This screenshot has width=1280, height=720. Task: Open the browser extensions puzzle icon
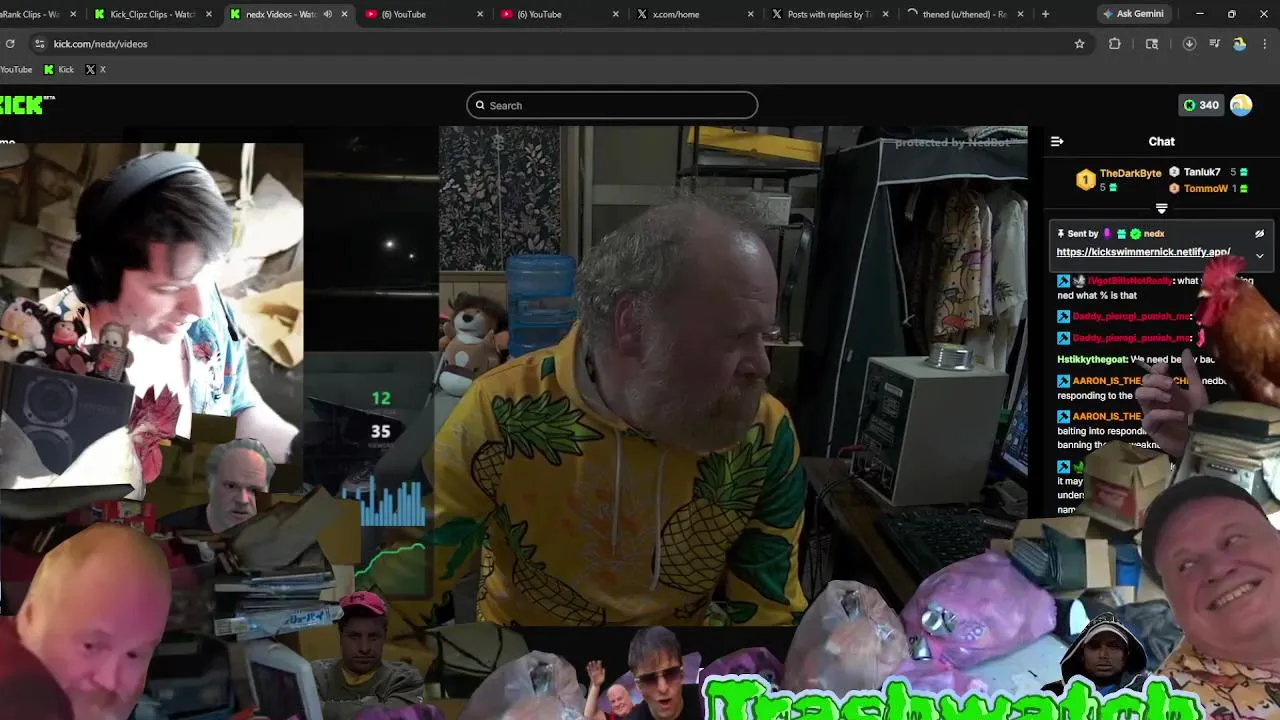pyautogui.click(x=1114, y=44)
